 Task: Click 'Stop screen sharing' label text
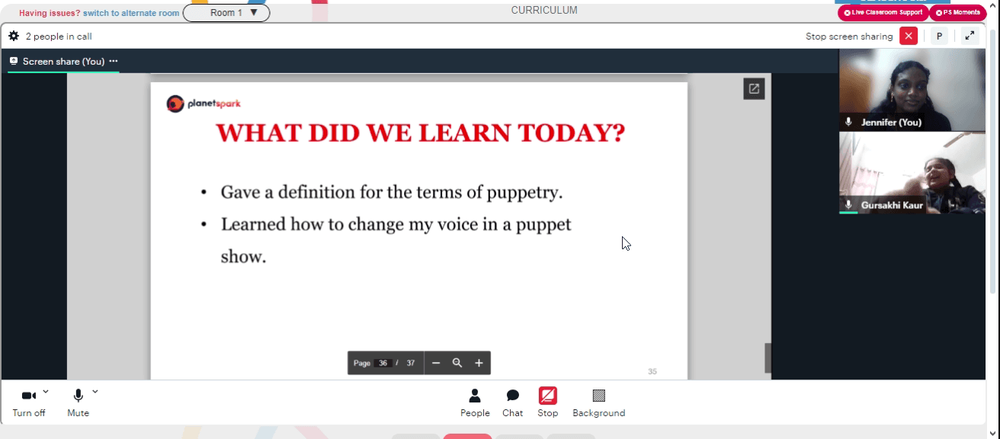pos(849,36)
